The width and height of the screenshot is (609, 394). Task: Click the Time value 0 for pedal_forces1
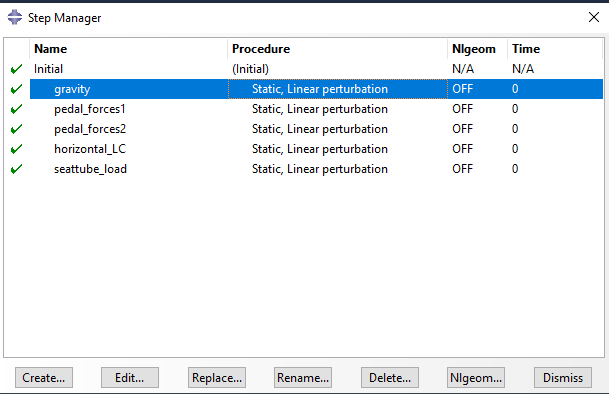coord(515,109)
